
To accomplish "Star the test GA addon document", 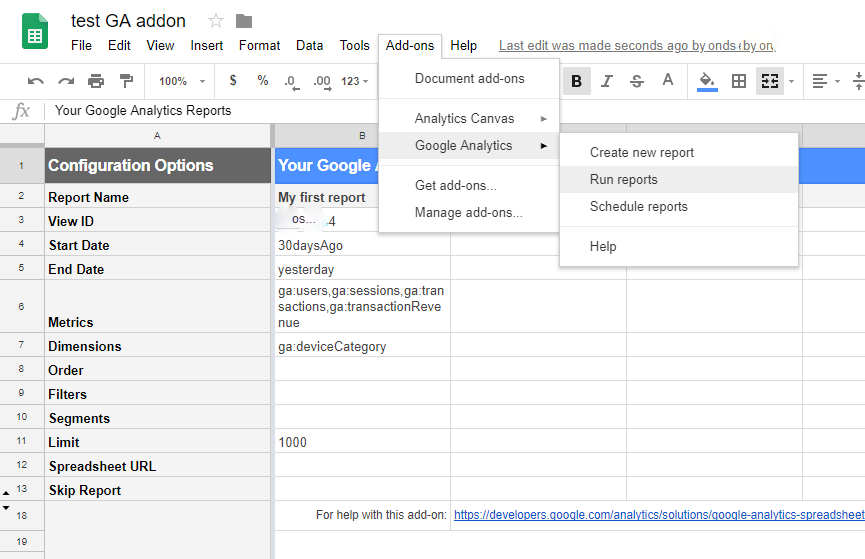I will pyautogui.click(x=216, y=21).
